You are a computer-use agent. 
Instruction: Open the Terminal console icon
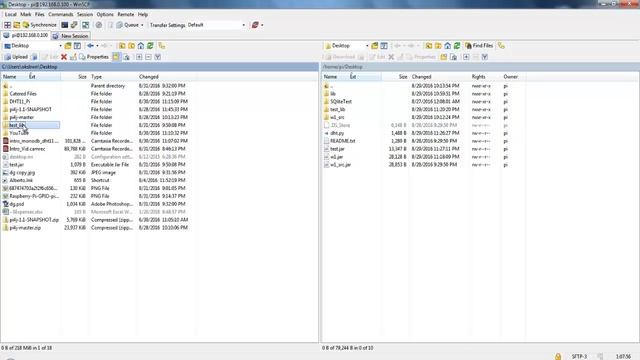click(64, 25)
